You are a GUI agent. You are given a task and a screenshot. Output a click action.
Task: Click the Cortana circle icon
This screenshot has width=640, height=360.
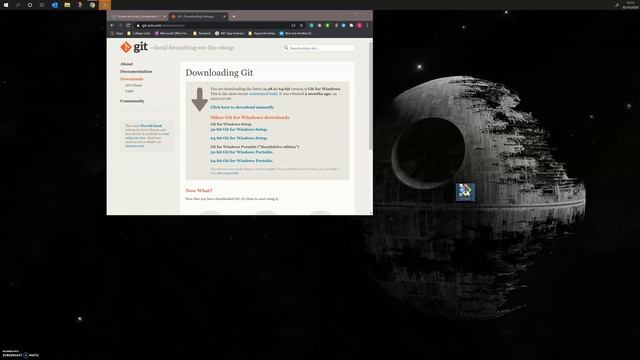coord(30,5)
